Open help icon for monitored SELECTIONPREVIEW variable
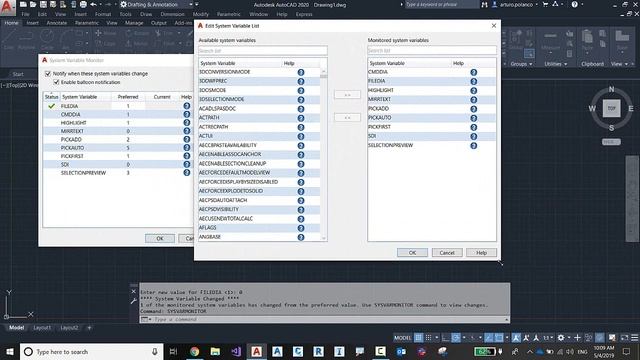The width and height of the screenshot is (640, 360). (x=473, y=146)
